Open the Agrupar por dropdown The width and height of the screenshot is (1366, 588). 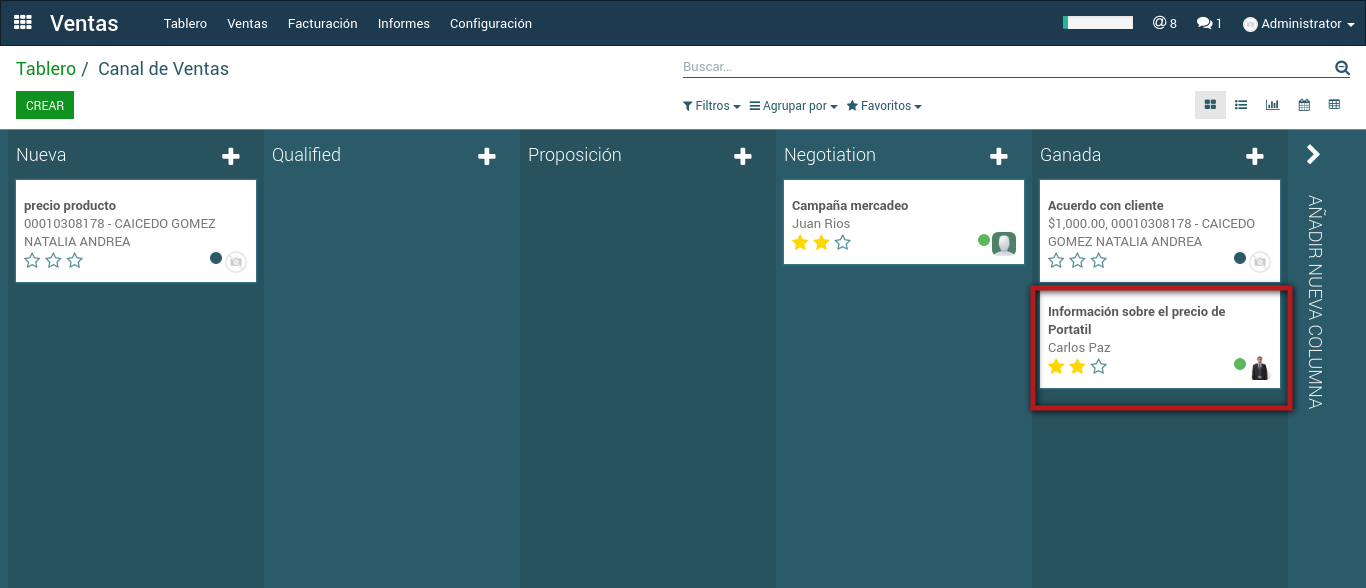click(x=793, y=106)
